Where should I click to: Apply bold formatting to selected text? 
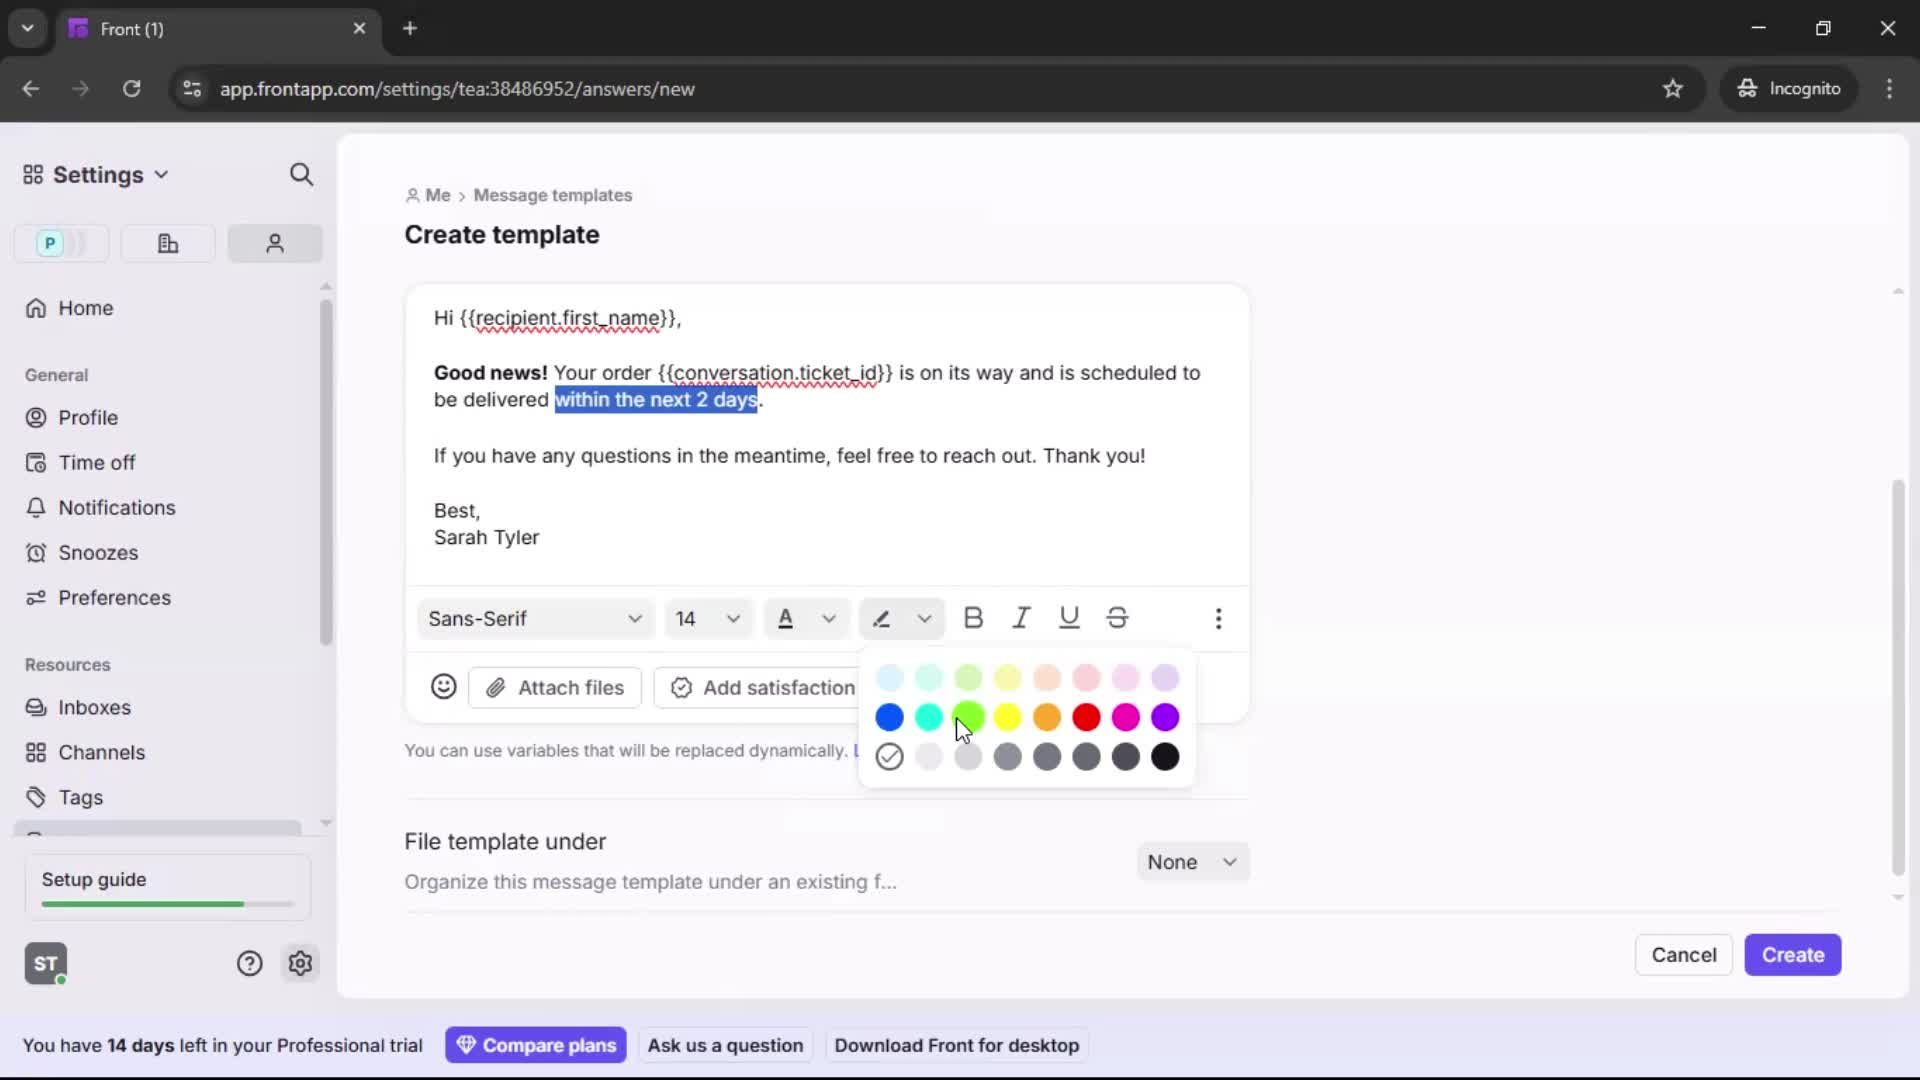point(973,618)
